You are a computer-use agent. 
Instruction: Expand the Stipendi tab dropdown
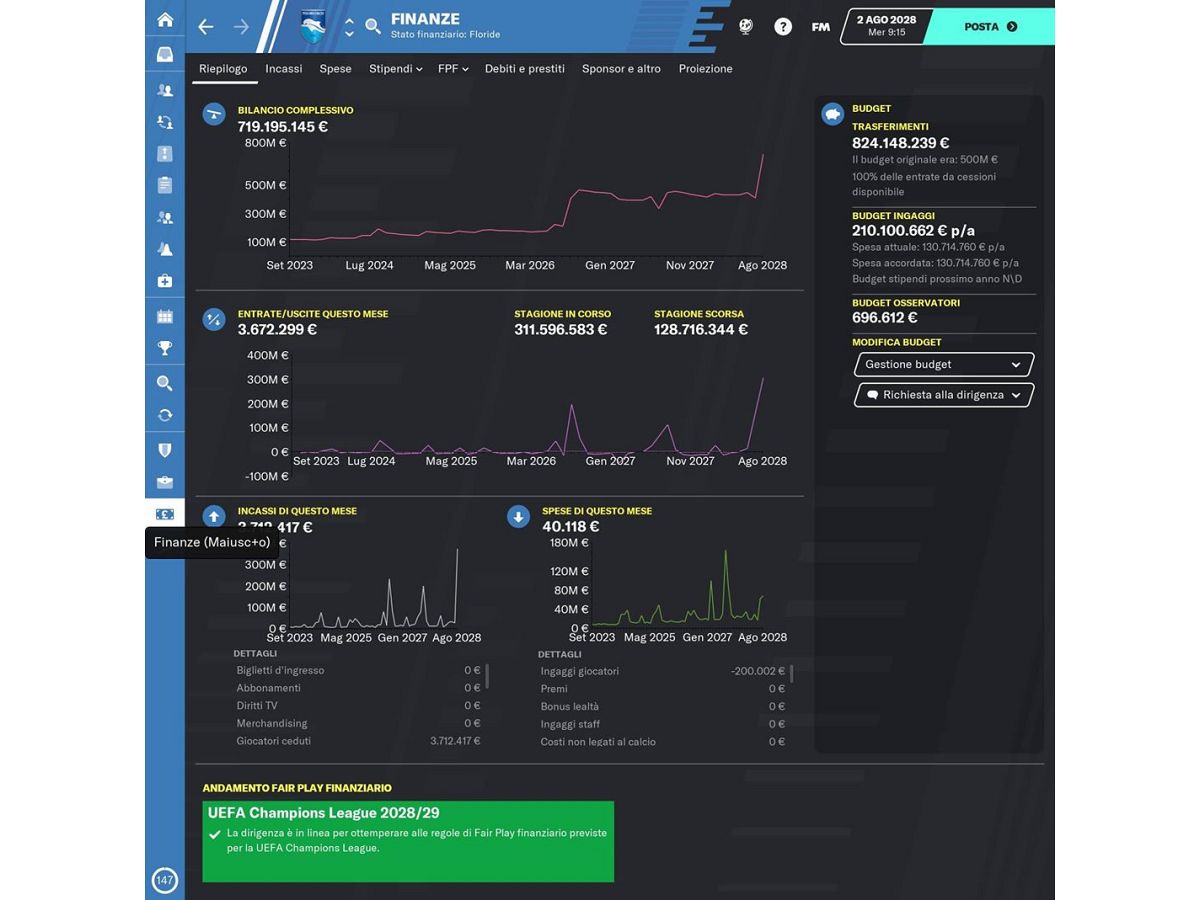[395, 69]
